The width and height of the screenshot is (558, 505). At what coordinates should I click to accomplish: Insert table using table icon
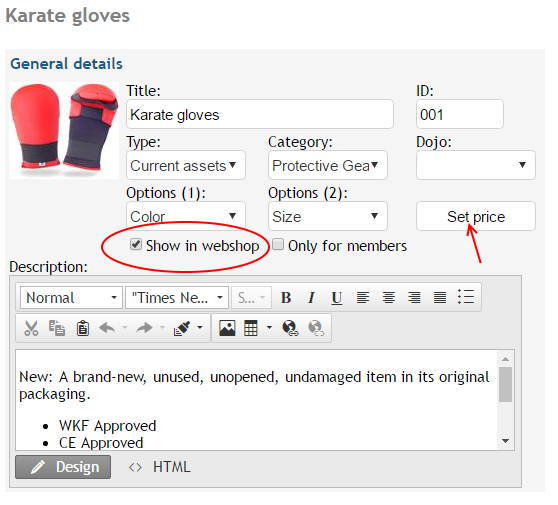tap(251, 328)
